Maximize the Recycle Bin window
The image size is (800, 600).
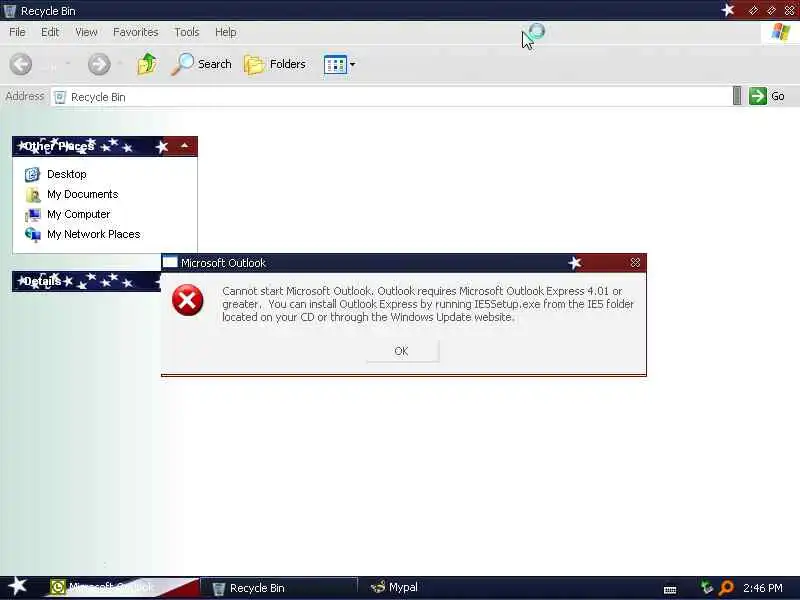click(x=771, y=10)
